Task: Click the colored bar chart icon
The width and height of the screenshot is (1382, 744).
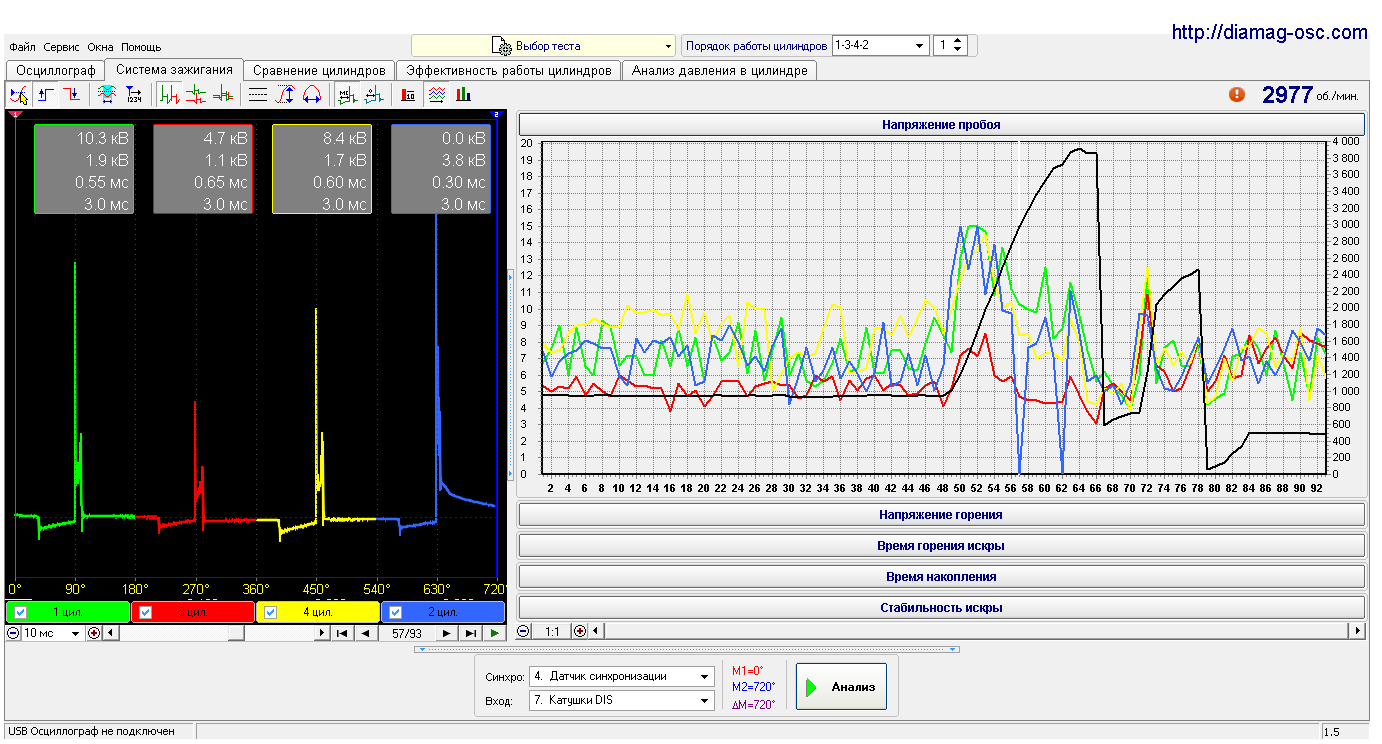Action: click(463, 95)
